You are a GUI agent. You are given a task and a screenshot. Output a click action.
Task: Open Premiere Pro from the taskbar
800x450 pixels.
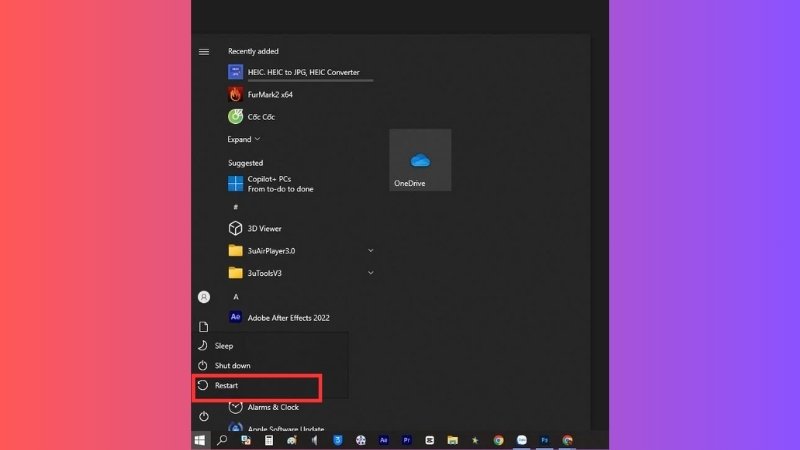pyautogui.click(x=407, y=440)
